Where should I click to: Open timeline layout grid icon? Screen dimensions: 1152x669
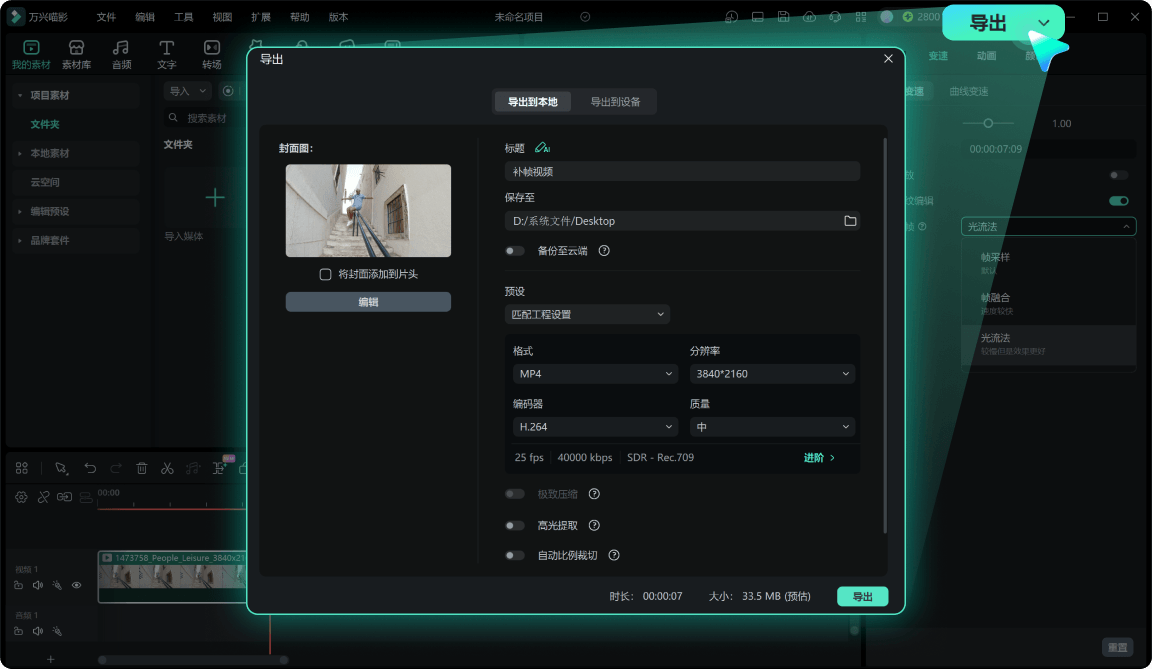pos(21,468)
